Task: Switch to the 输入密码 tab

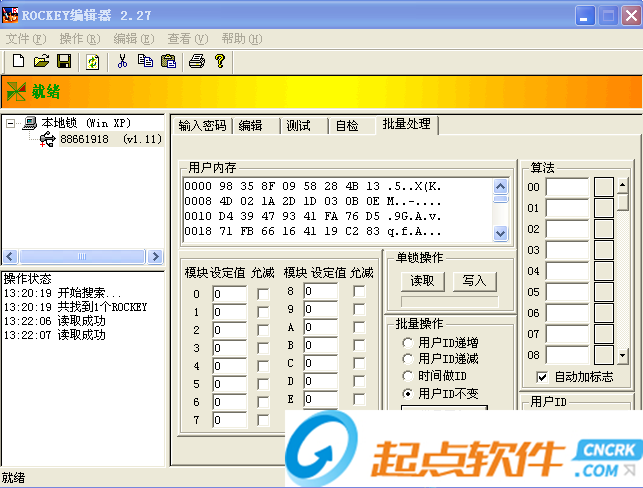Action: (x=202, y=125)
